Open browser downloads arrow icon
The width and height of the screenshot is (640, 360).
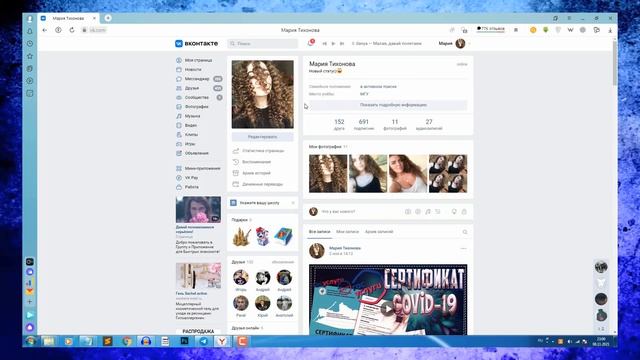(610, 30)
